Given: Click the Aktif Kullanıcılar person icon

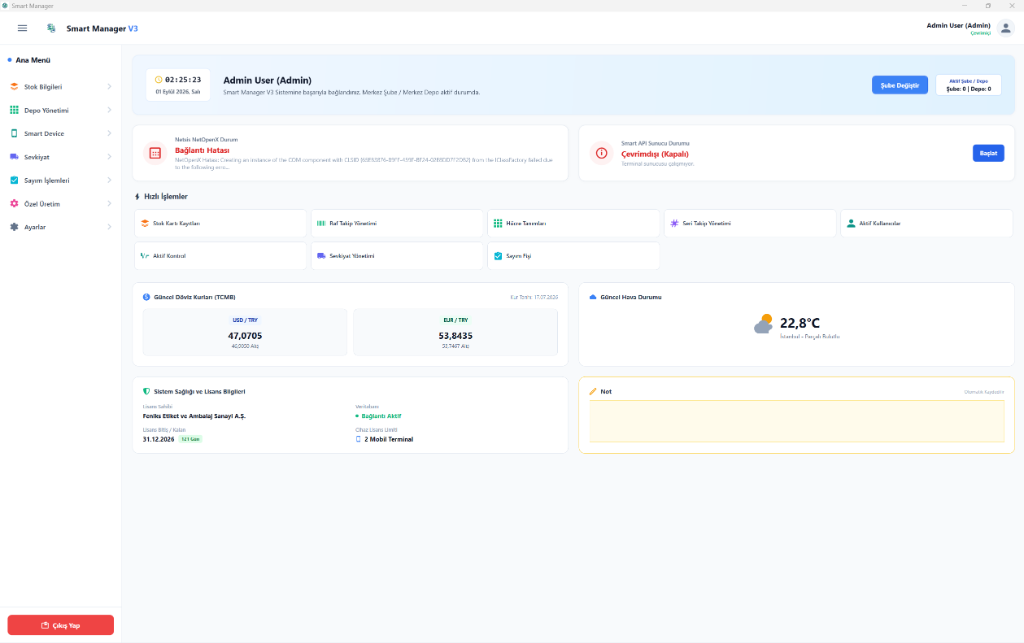Looking at the screenshot, I should pos(851,223).
